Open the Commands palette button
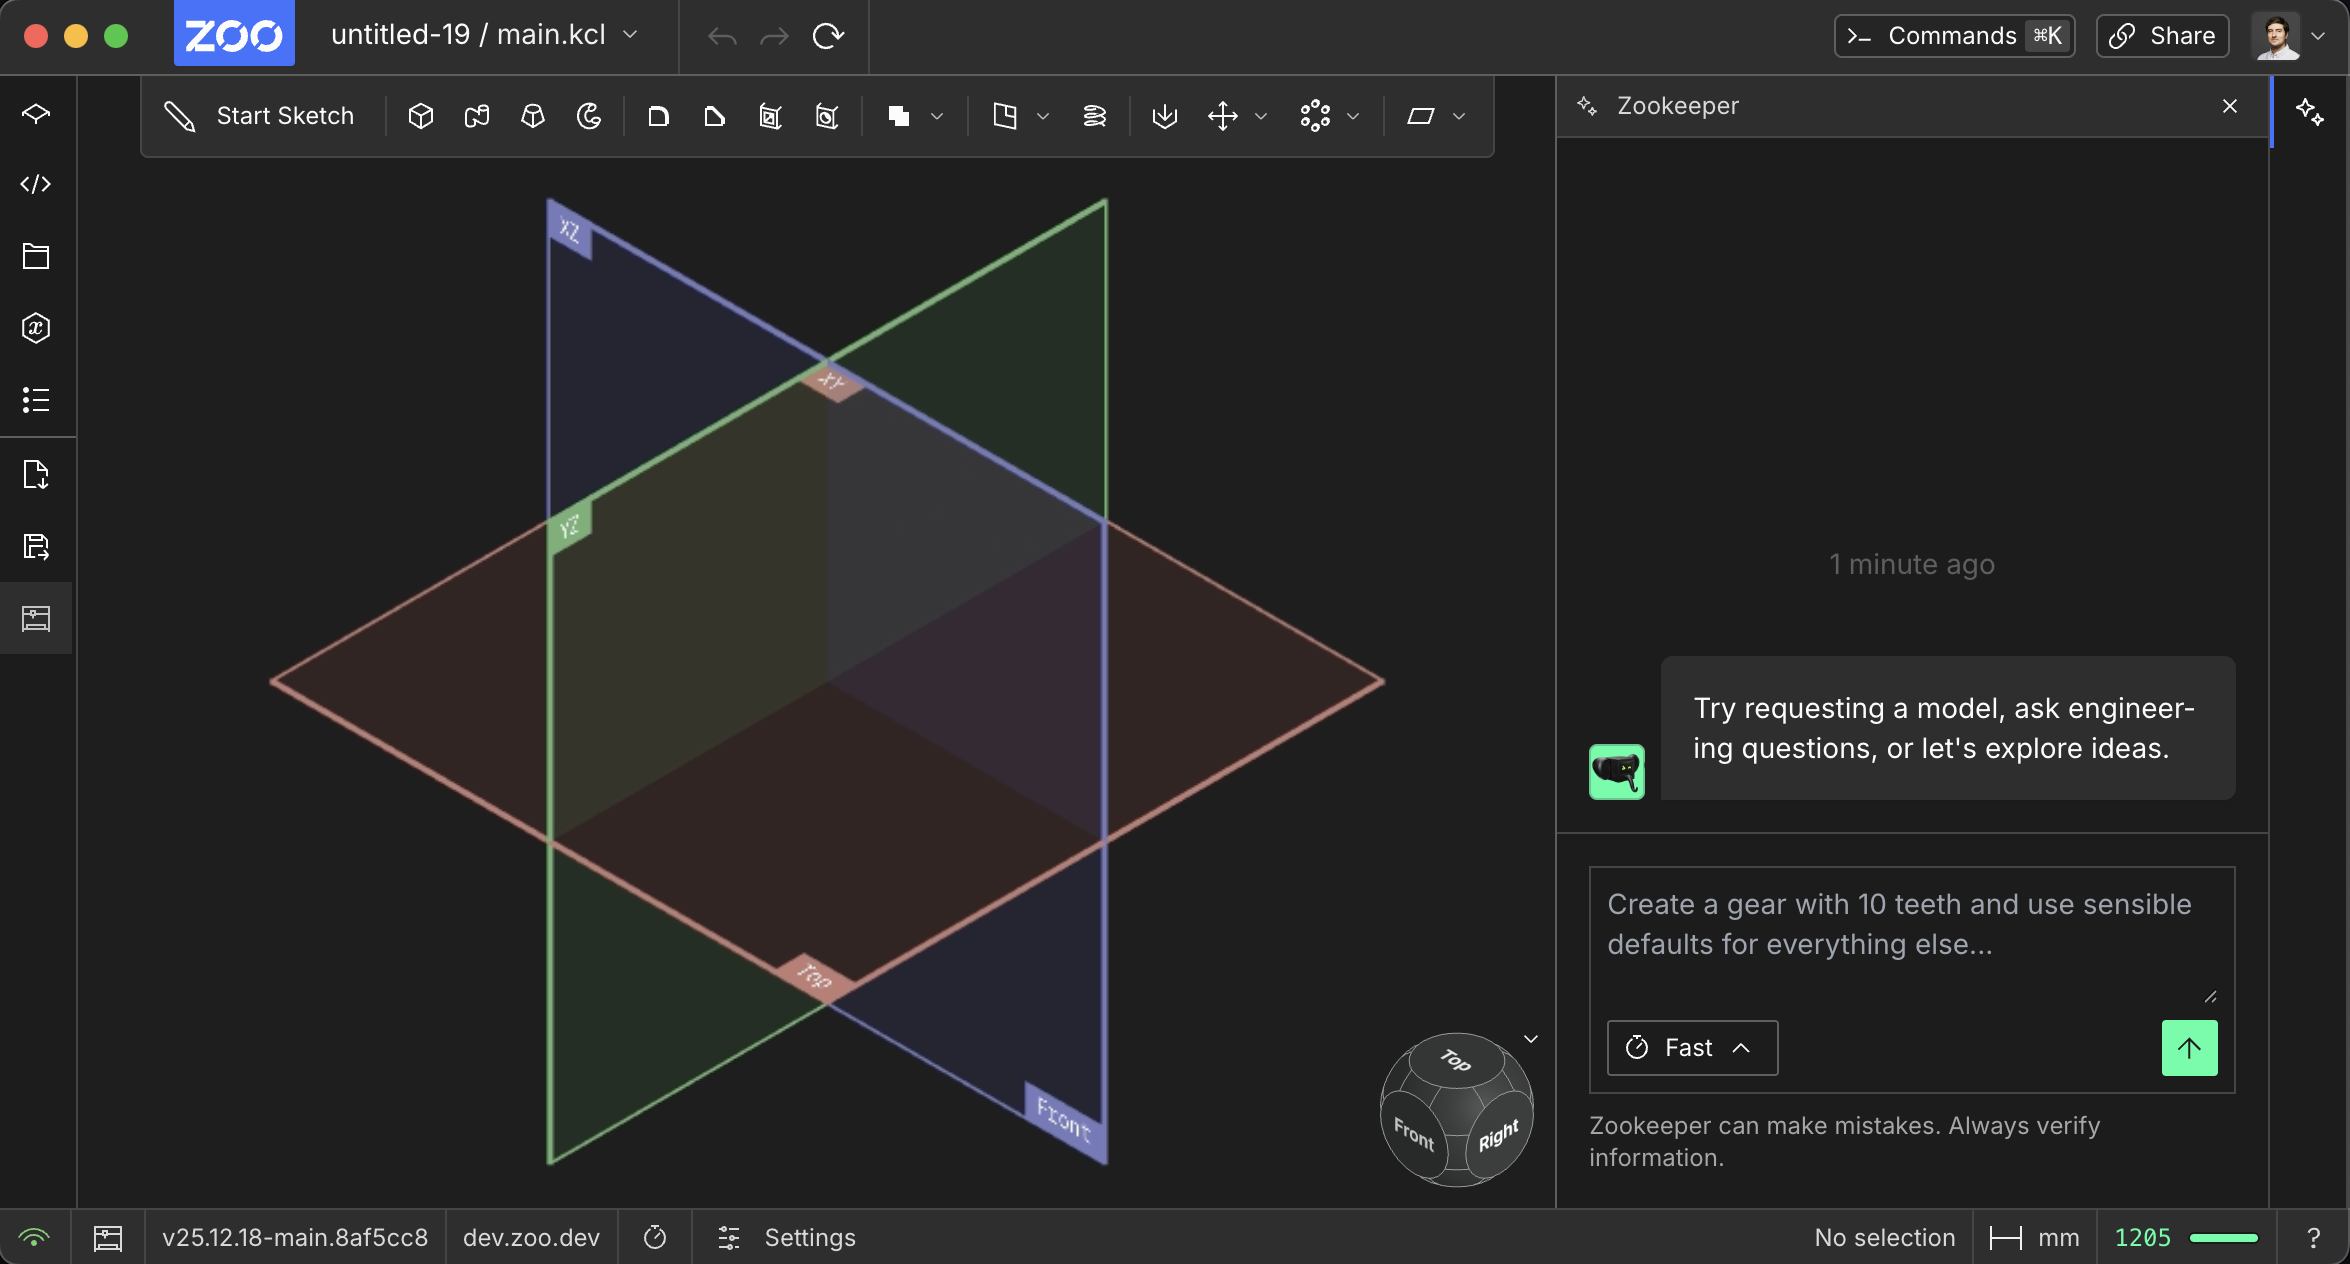2350x1264 pixels. coord(1954,36)
